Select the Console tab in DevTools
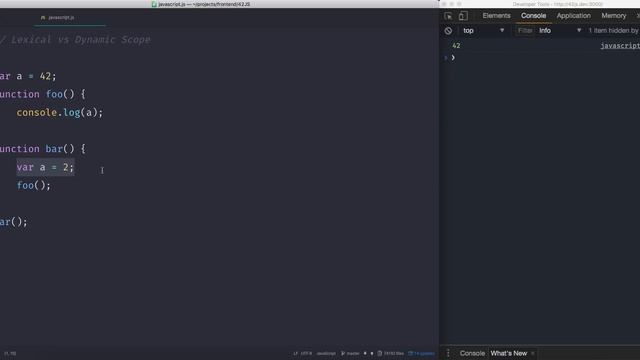 click(533, 16)
